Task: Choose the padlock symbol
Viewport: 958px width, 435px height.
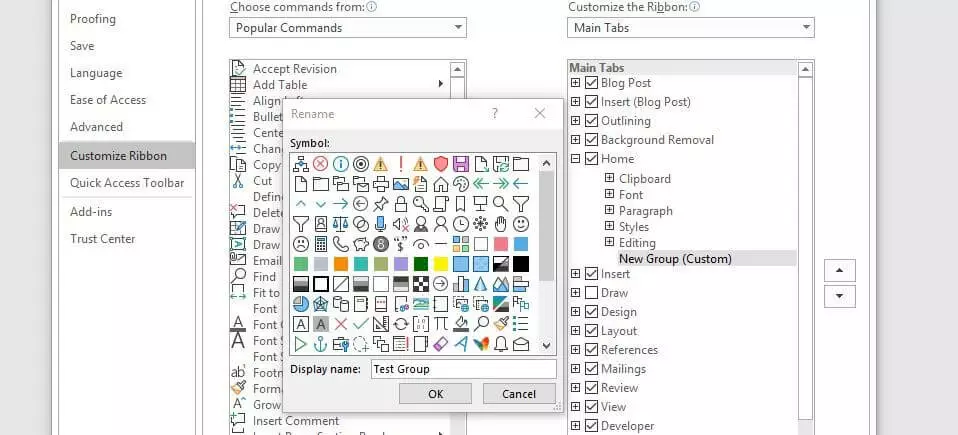Action: (401, 204)
